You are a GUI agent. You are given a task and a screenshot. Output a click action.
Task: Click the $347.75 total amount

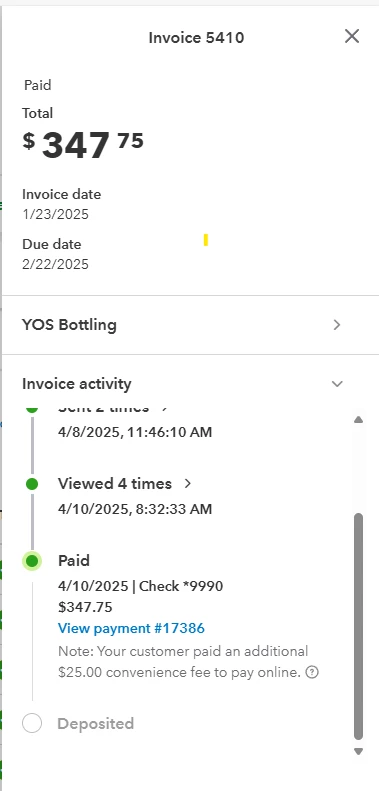(x=83, y=145)
